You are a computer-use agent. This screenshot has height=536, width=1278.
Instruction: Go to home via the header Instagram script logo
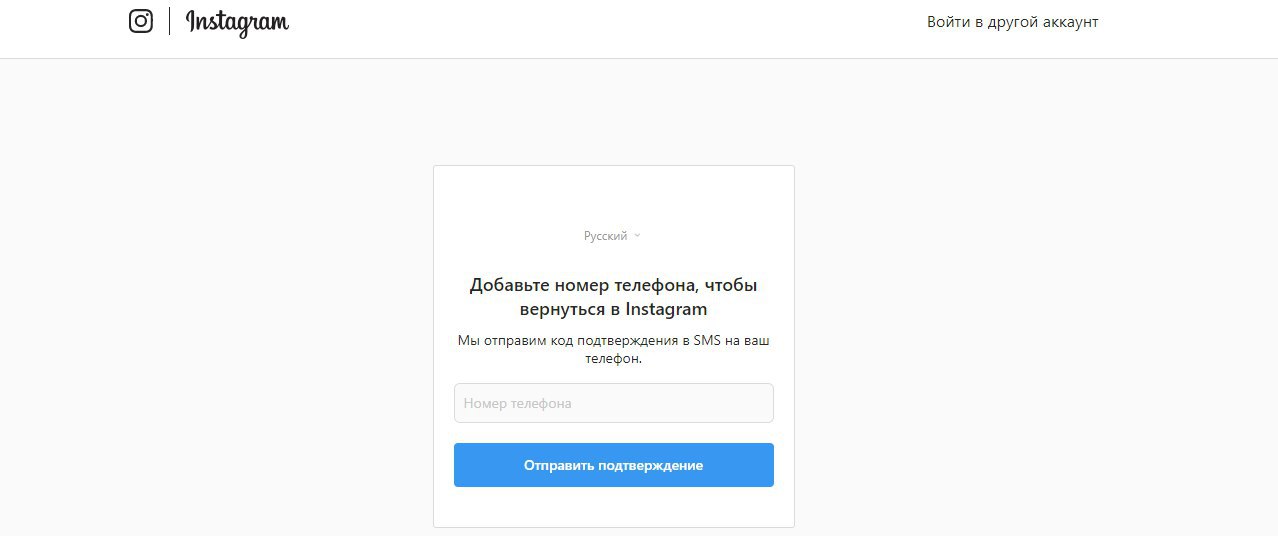tap(237, 22)
